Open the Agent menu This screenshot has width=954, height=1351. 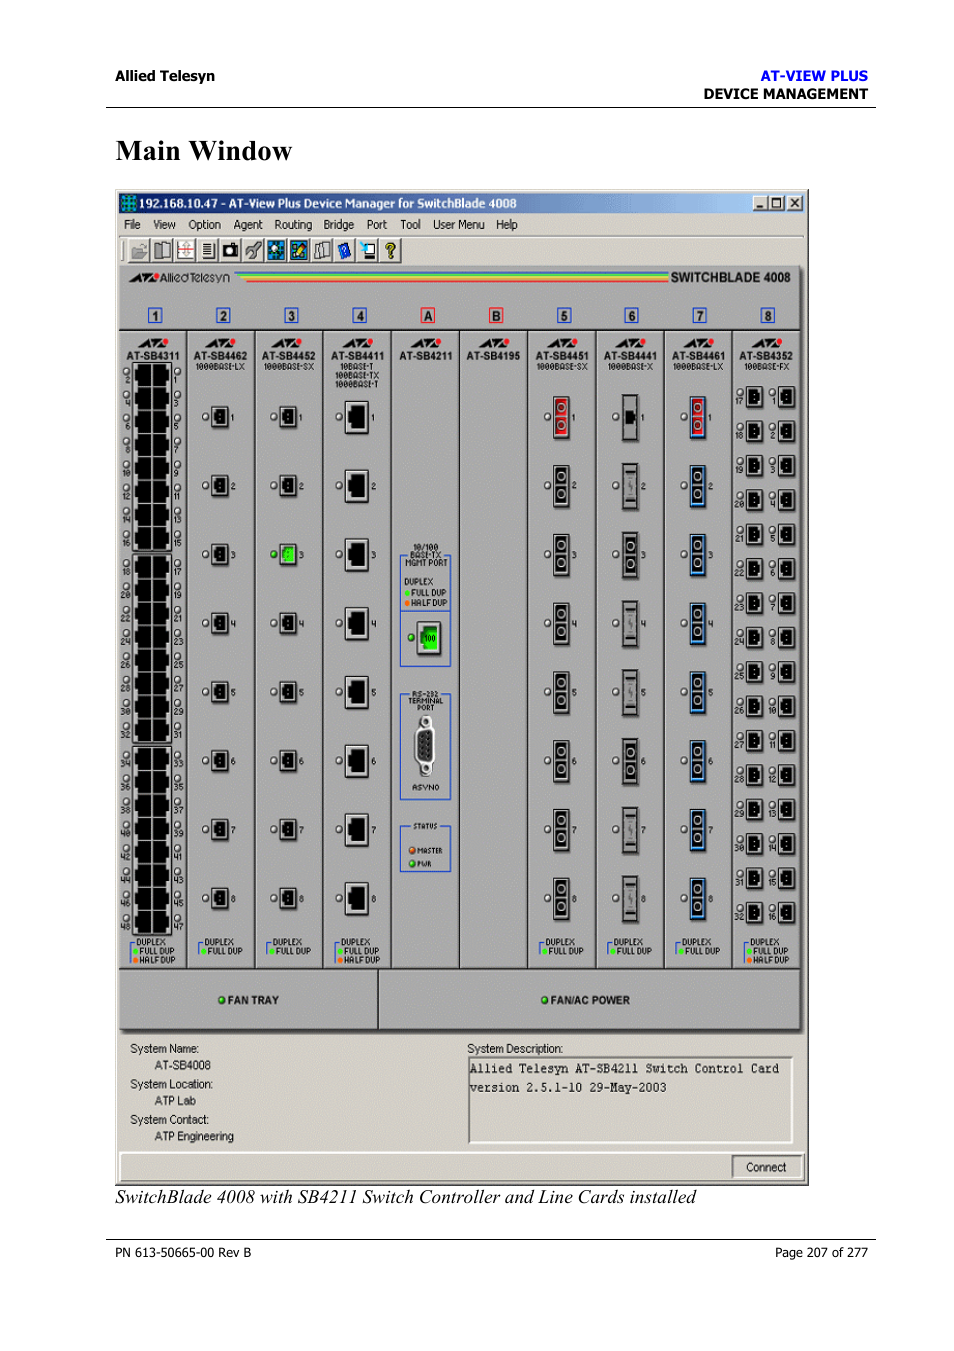[x=248, y=225]
